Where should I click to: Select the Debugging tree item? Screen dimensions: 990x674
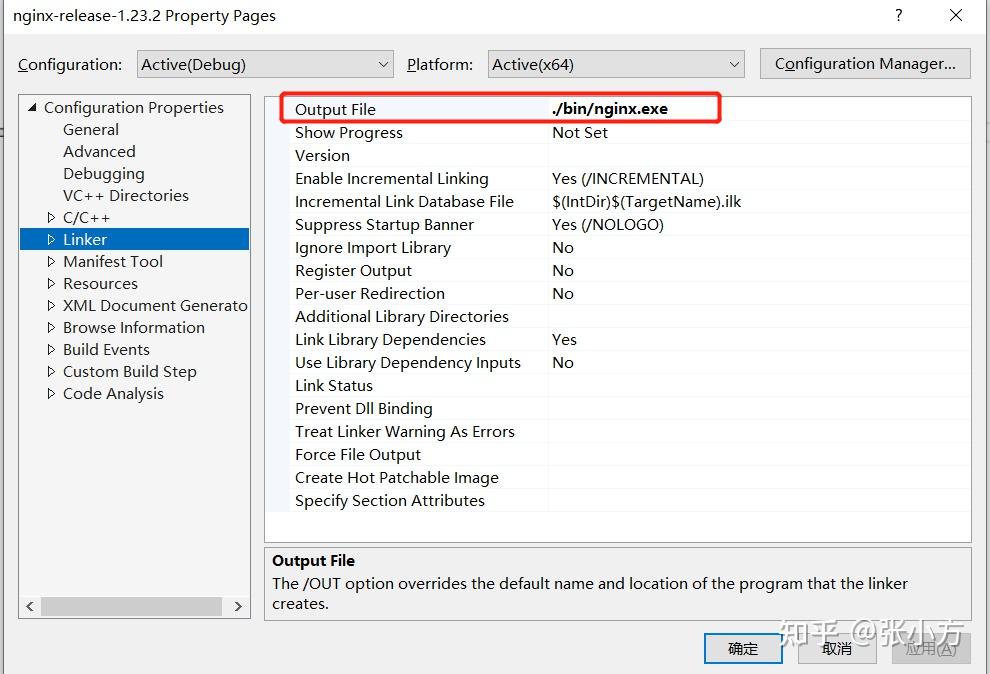(104, 173)
